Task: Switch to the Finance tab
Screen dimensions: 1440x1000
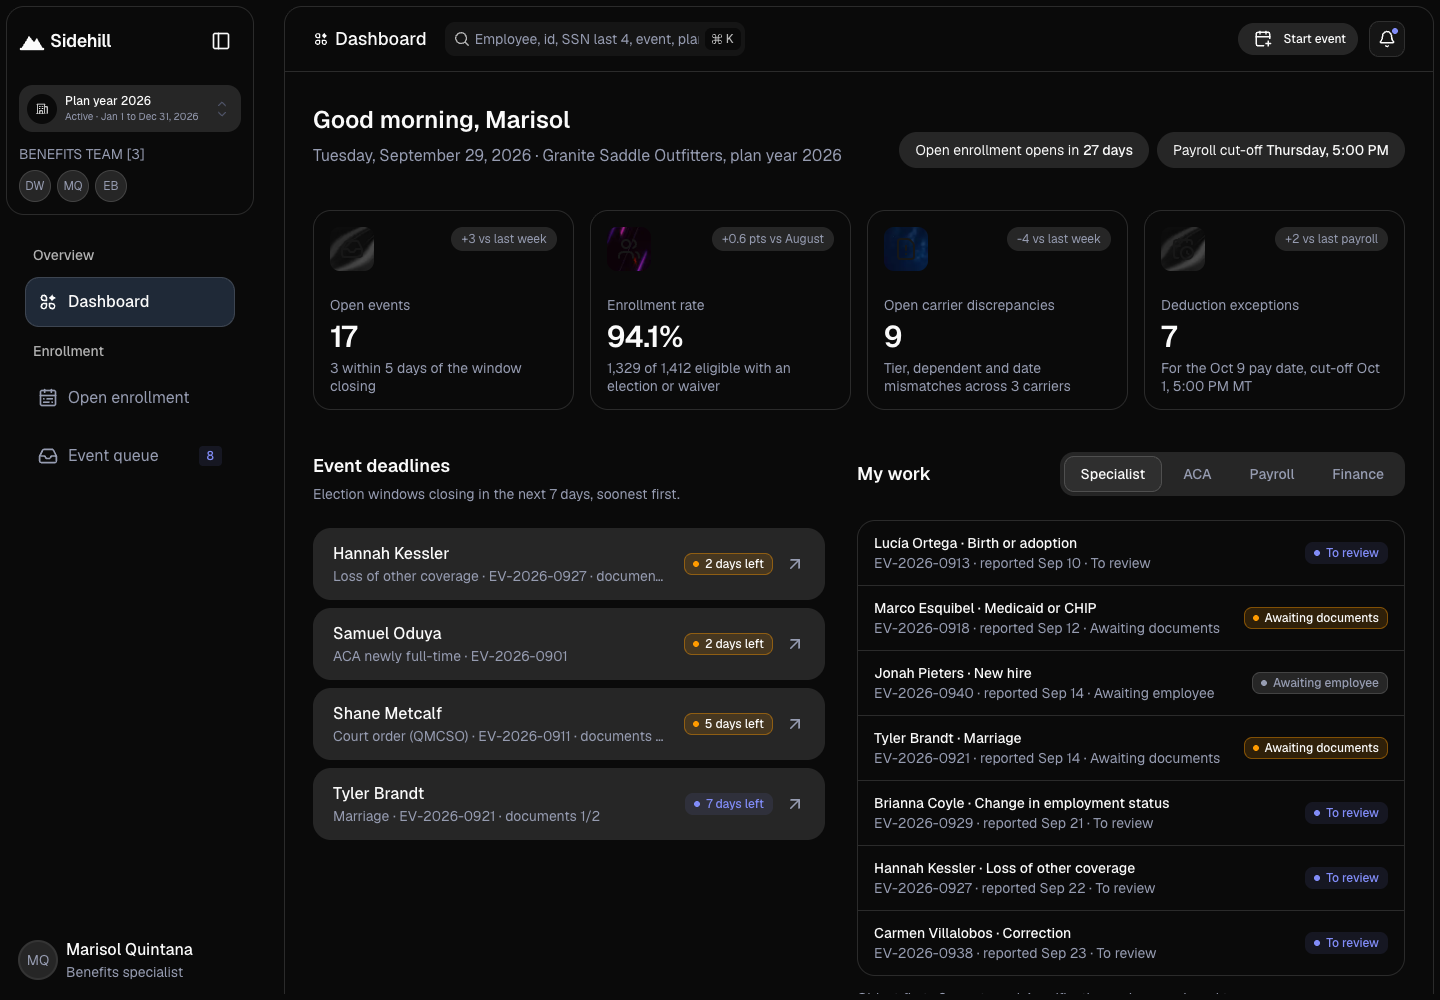Action: tap(1358, 474)
